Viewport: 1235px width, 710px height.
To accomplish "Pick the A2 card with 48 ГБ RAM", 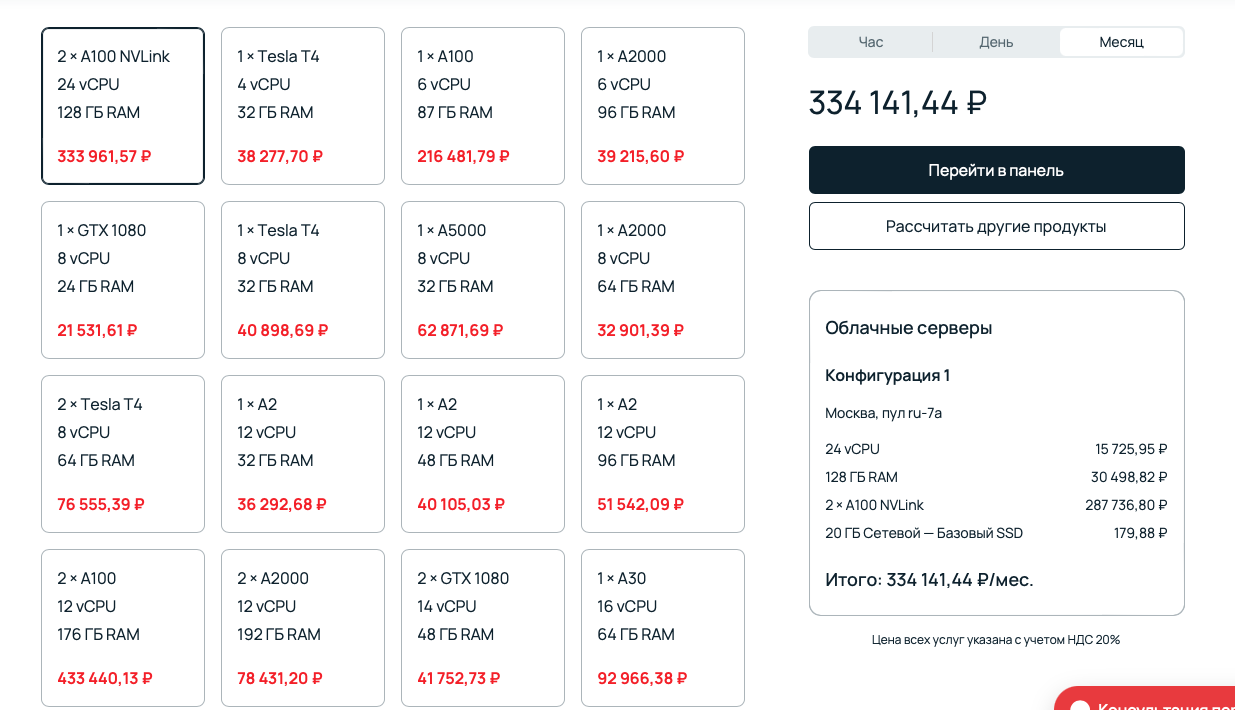I will click(483, 454).
